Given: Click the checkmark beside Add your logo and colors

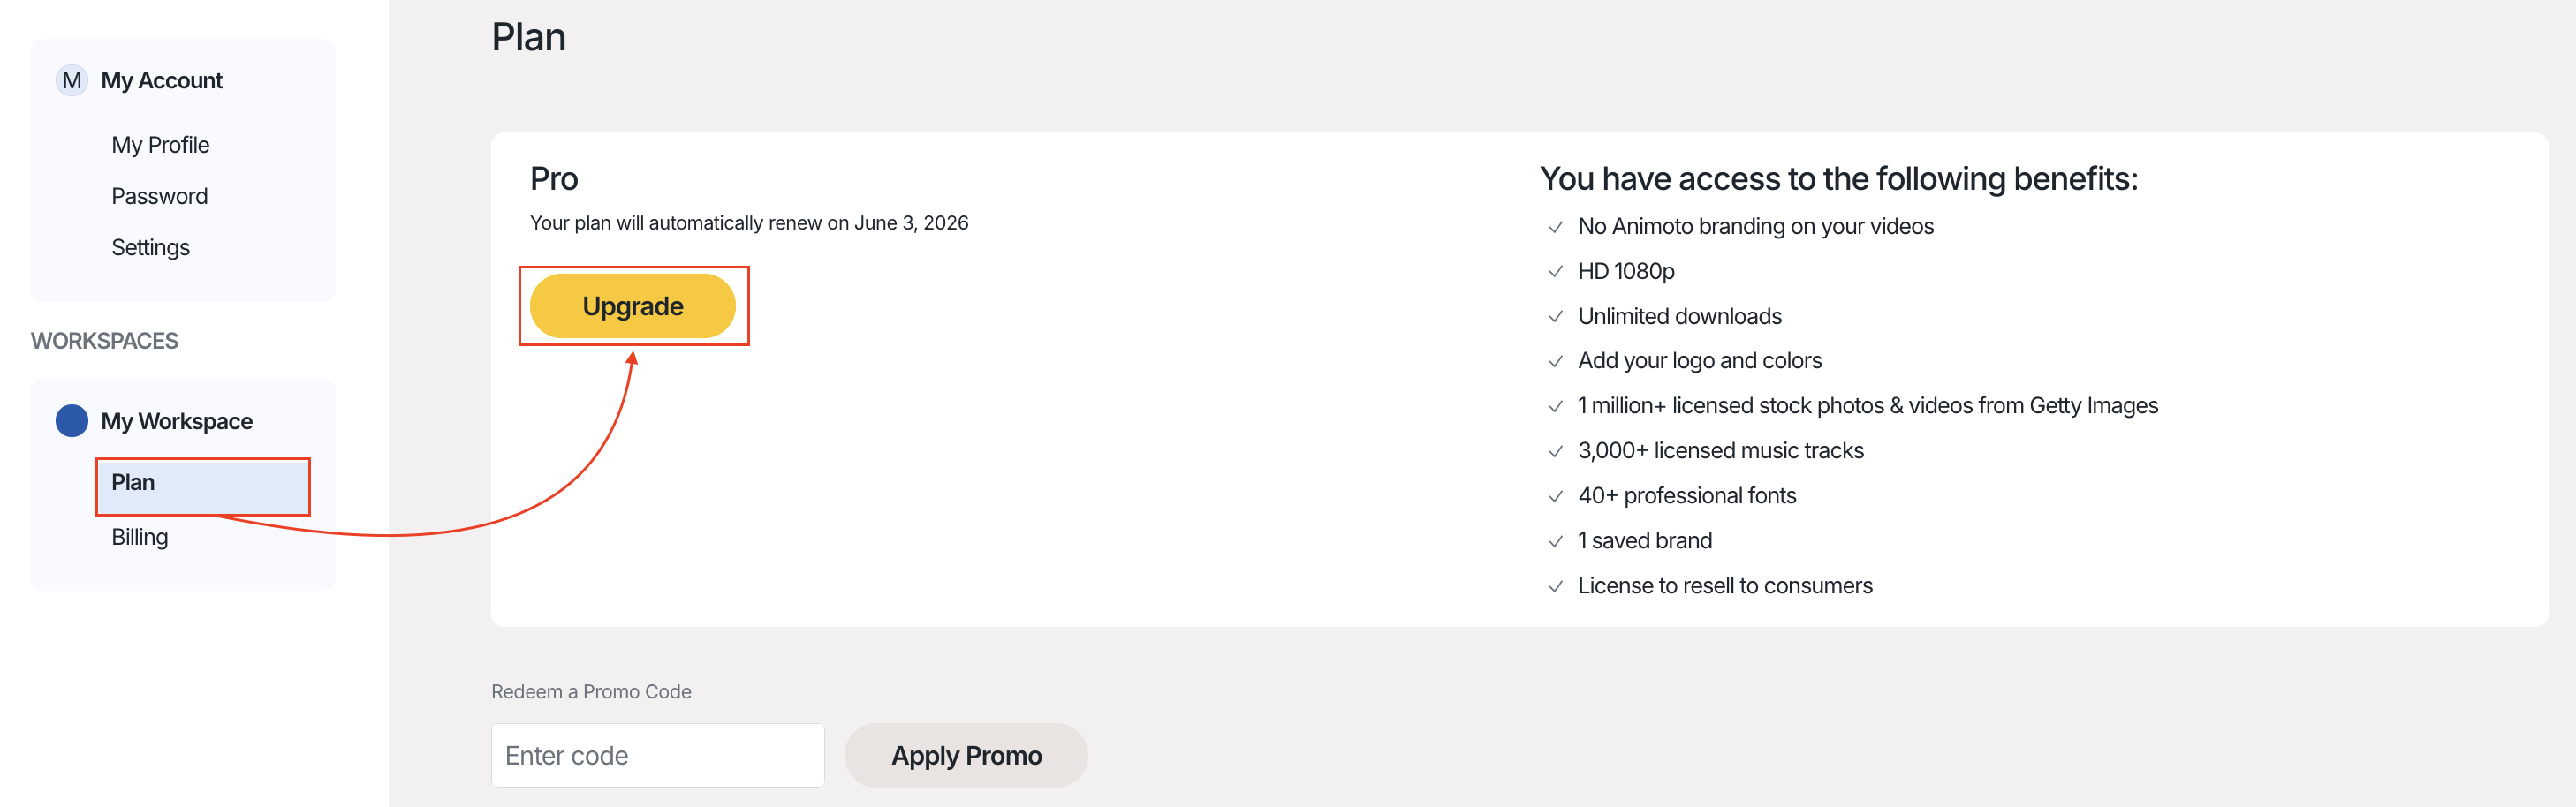Looking at the screenshot, I should (1555, 361).
